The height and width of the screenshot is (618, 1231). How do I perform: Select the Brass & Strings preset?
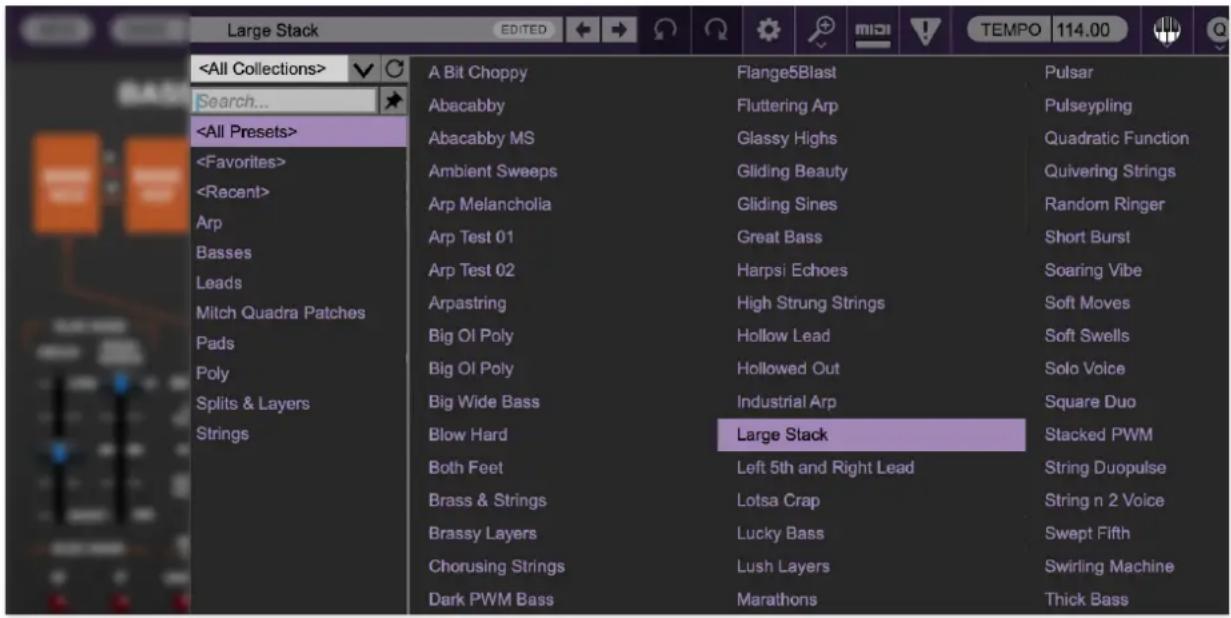click(487, 500)
